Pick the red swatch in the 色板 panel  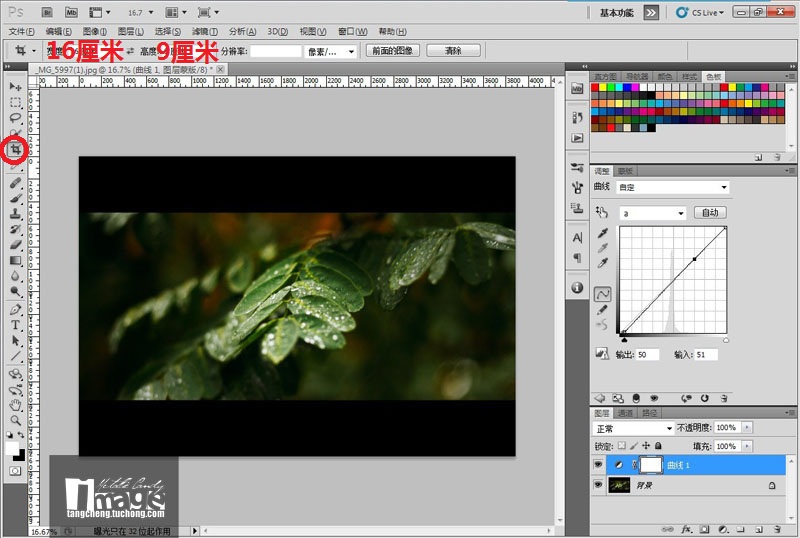[x=597, y=89]
